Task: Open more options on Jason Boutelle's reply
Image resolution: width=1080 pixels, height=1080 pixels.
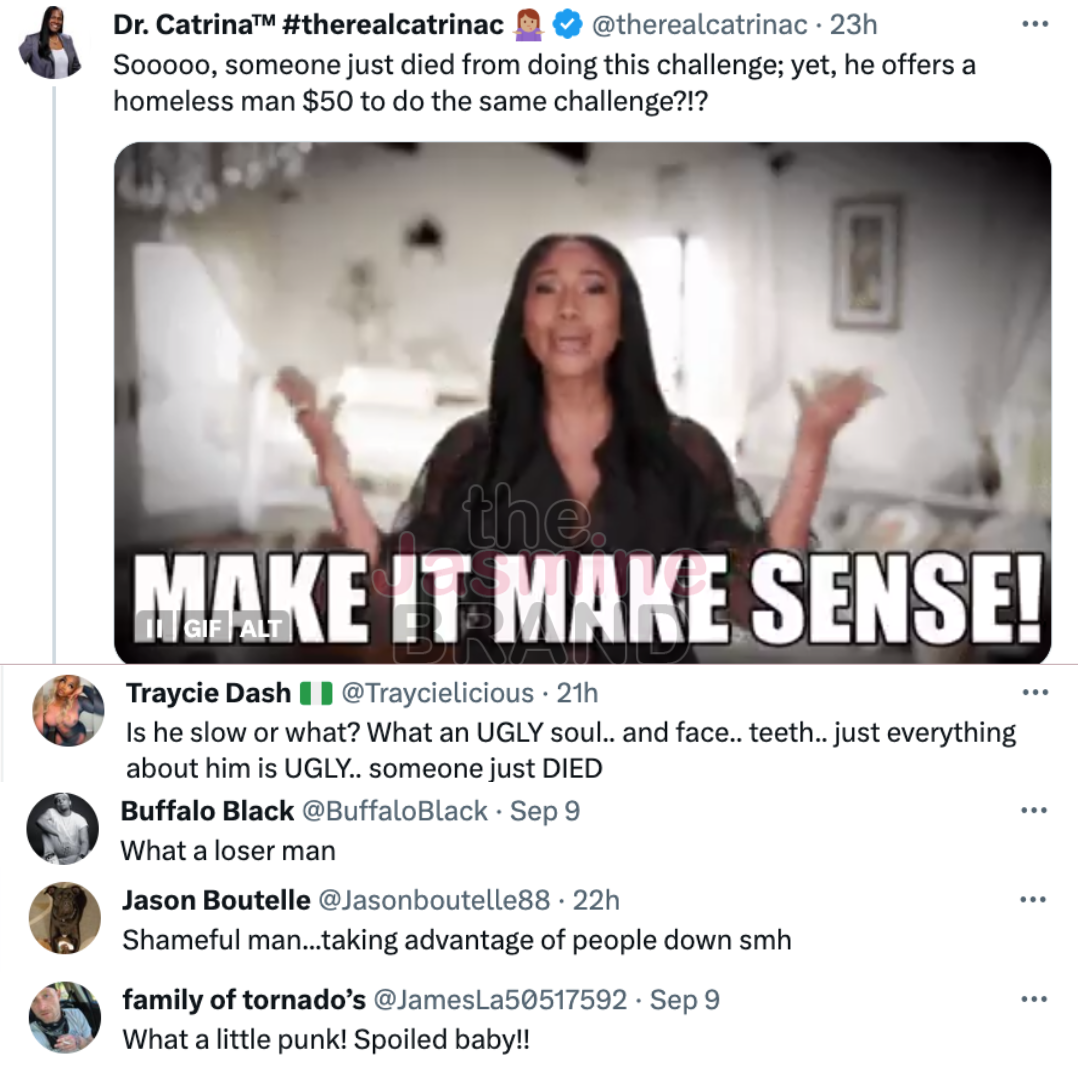Action: click(x=1034, y=900)
